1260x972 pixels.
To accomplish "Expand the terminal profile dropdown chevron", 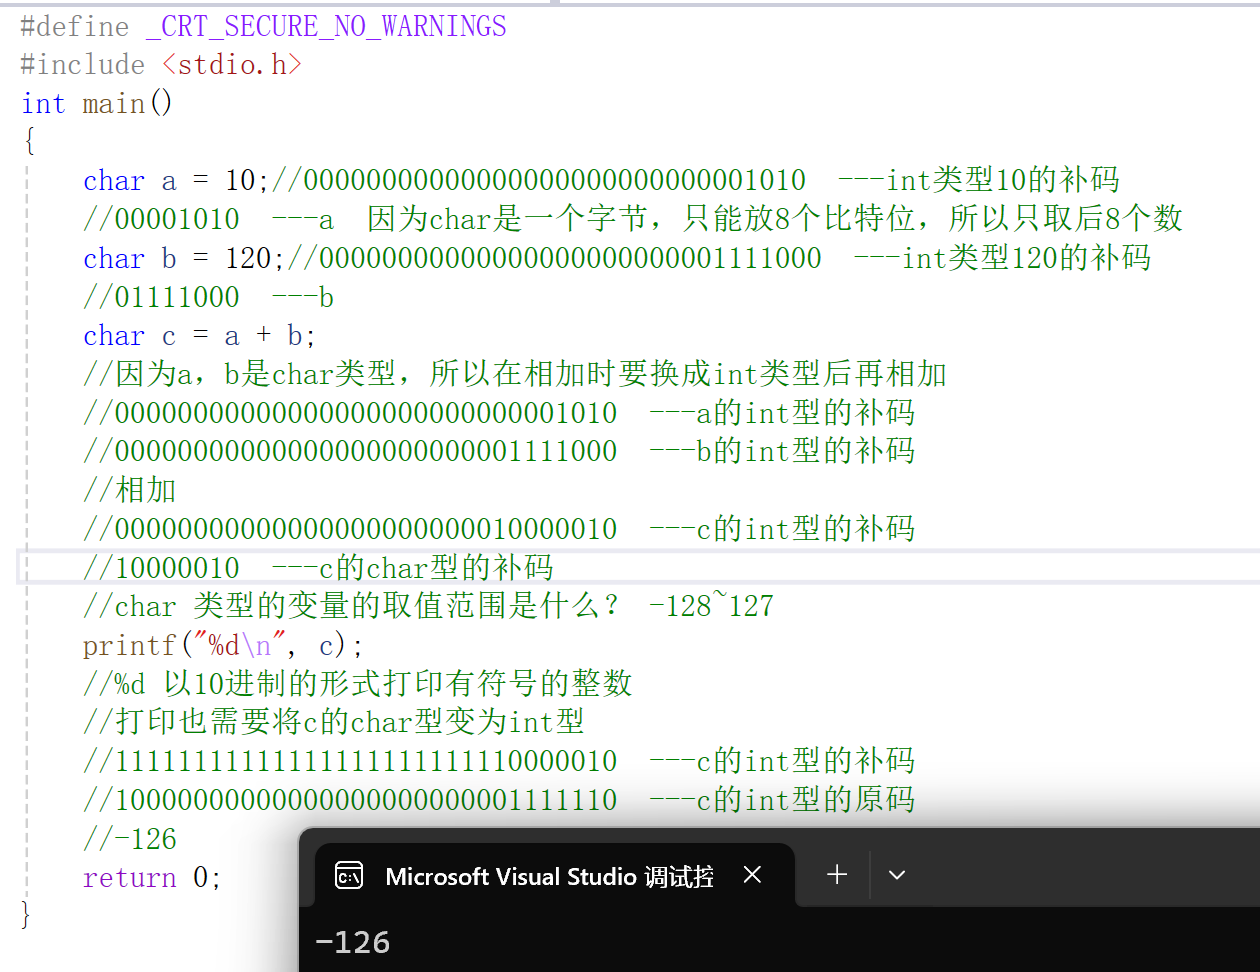I will click(x=897, y=875).
